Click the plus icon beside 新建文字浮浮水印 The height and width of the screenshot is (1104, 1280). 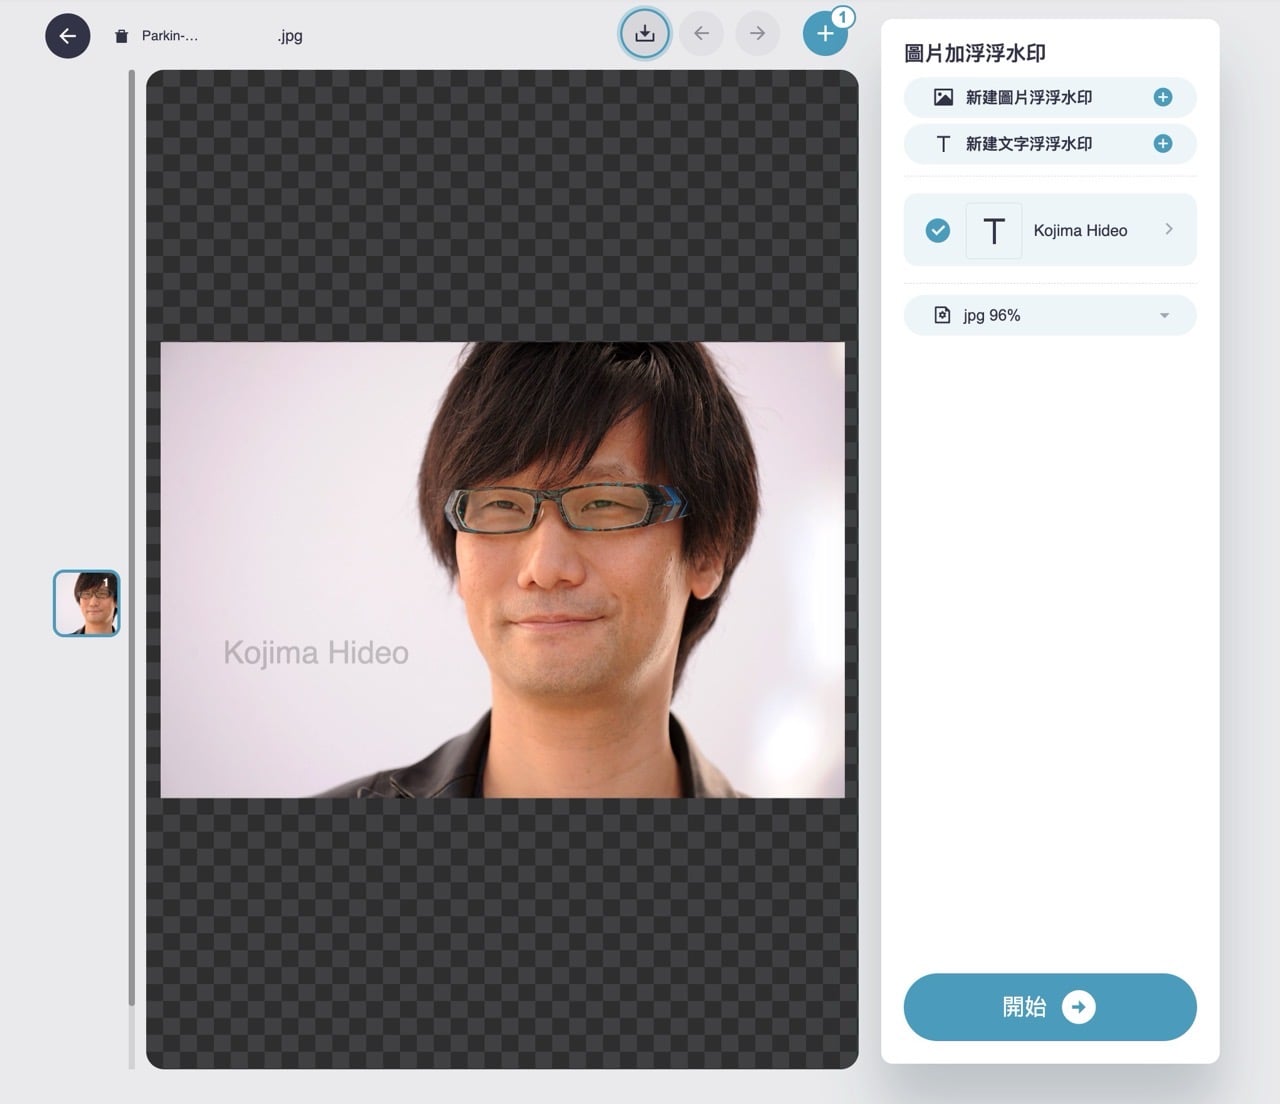point(1162,144)
